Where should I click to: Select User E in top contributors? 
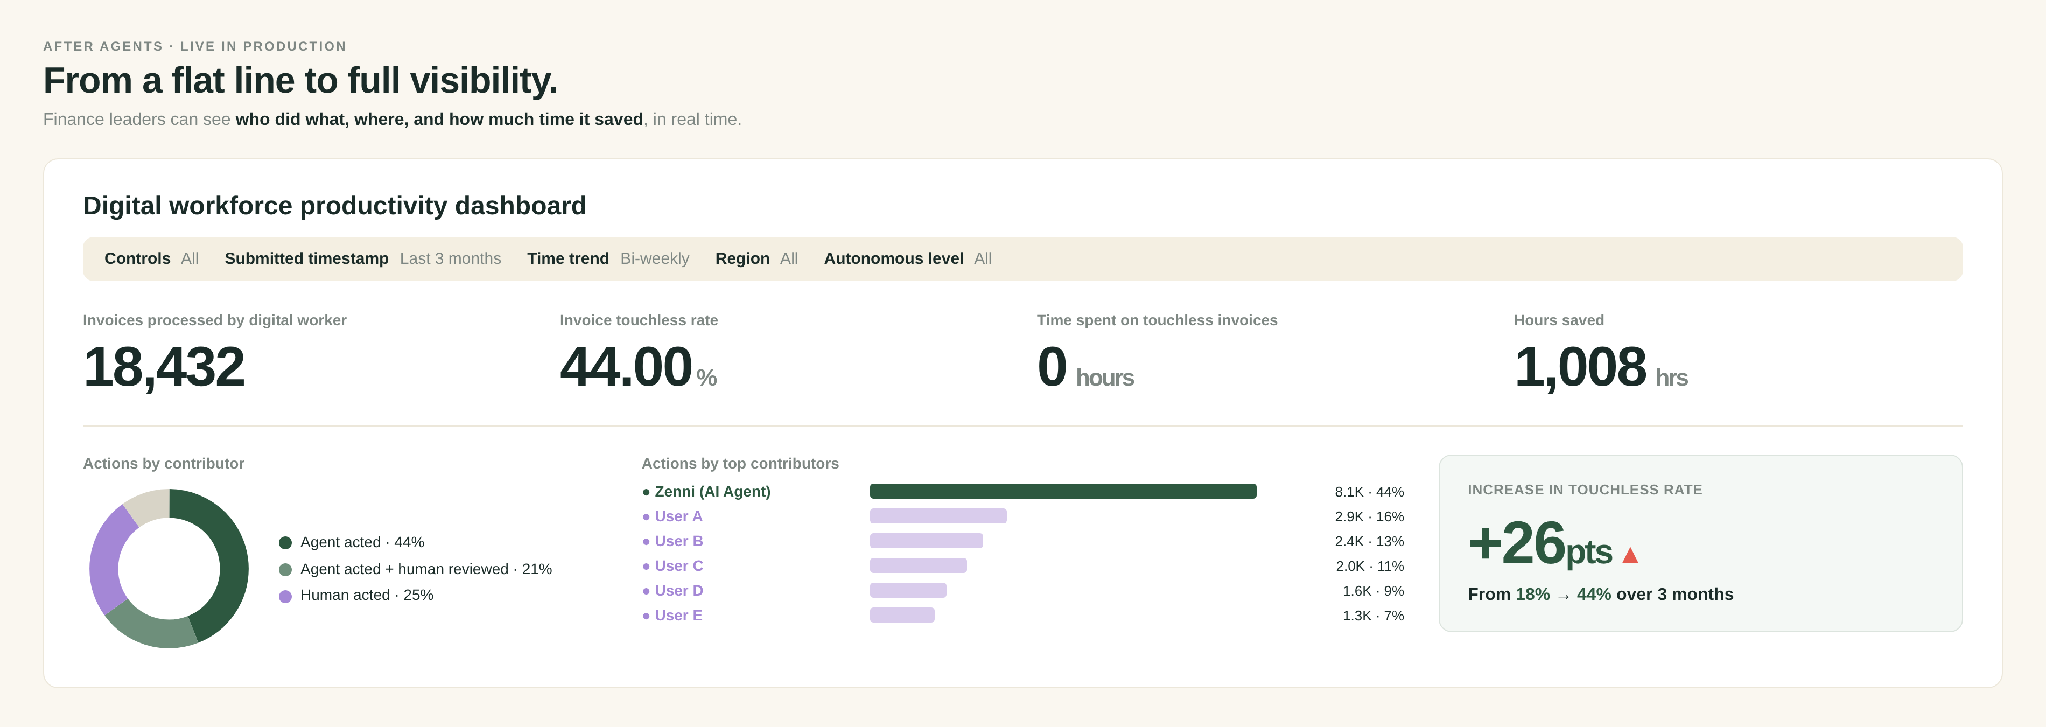678,615
